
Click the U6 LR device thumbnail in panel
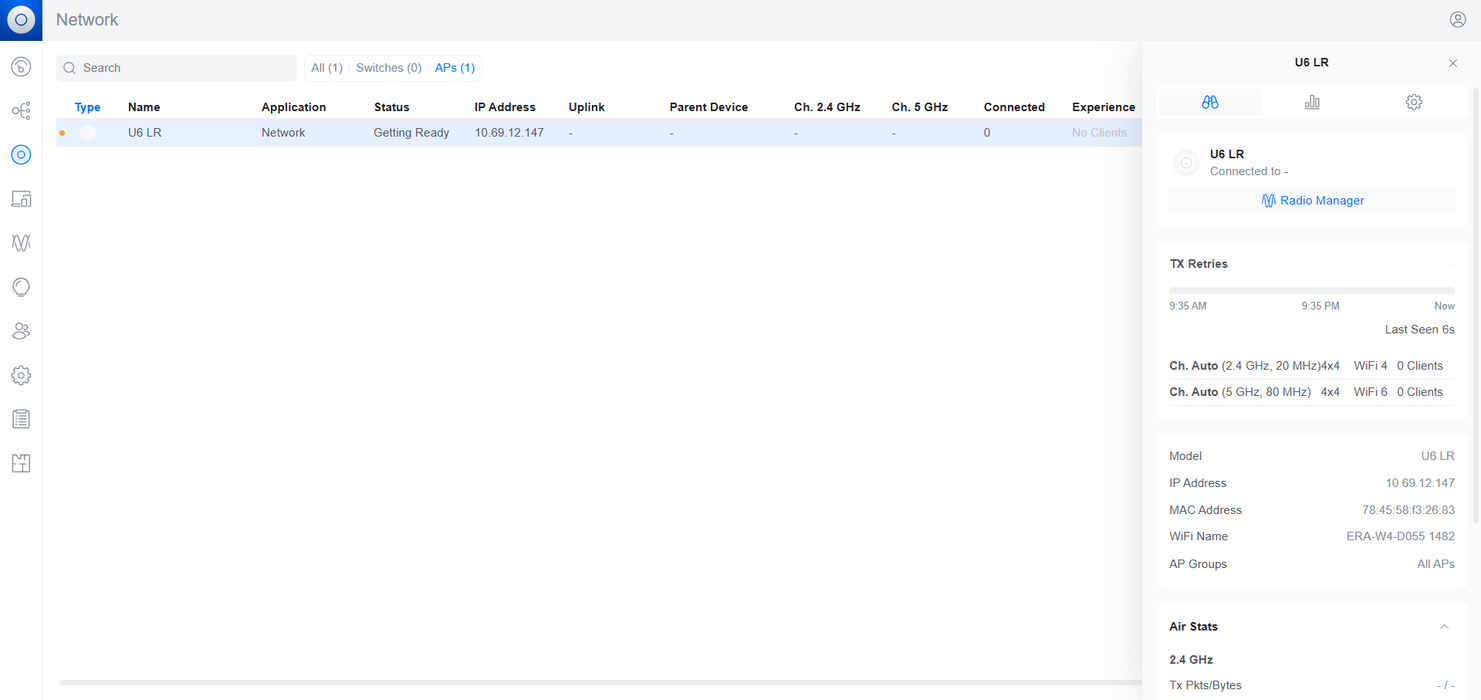[1186, 163]
